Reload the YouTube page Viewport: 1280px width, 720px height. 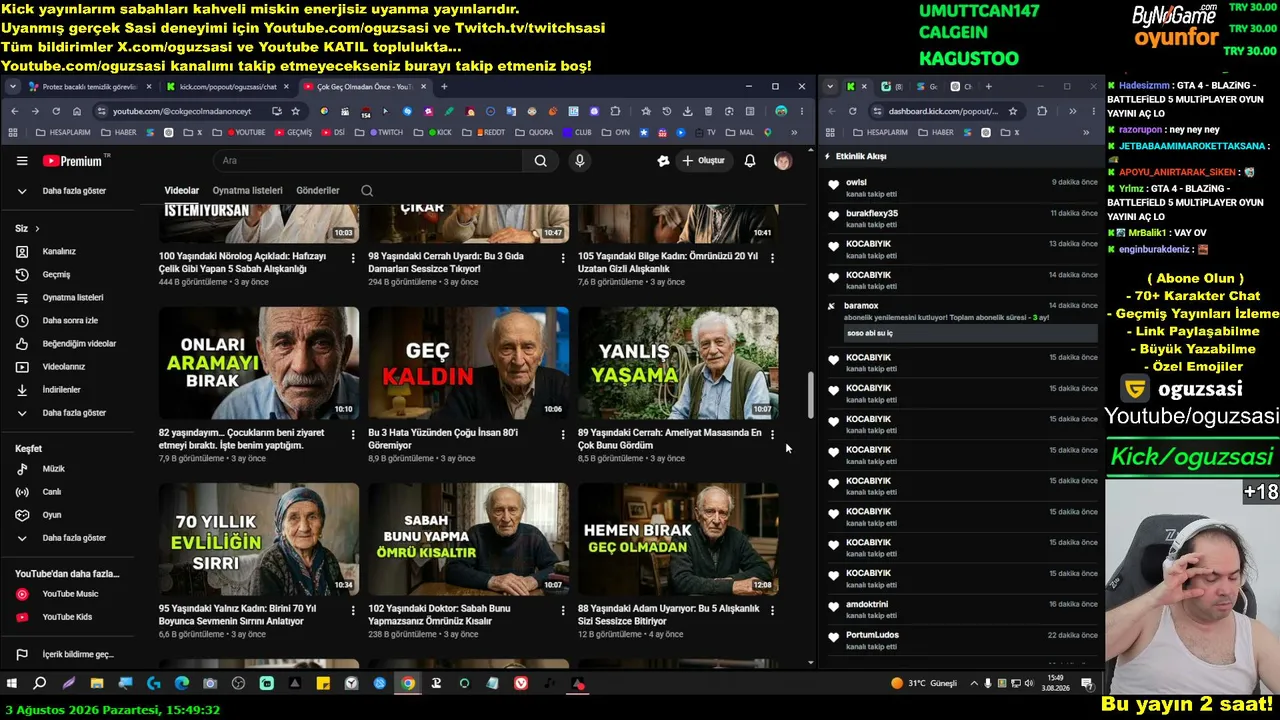click(56, 111)
